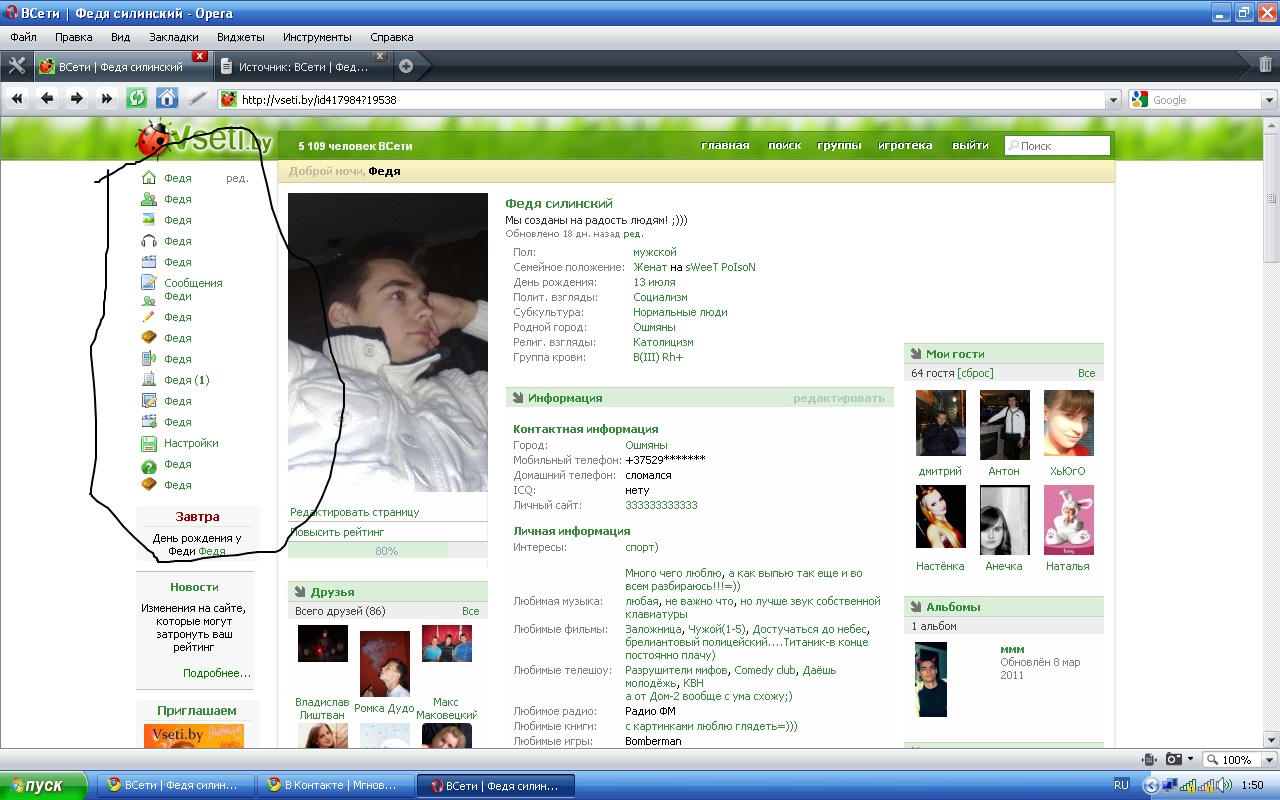Open guest дмитрий's thumbnail

coord(940,423)
